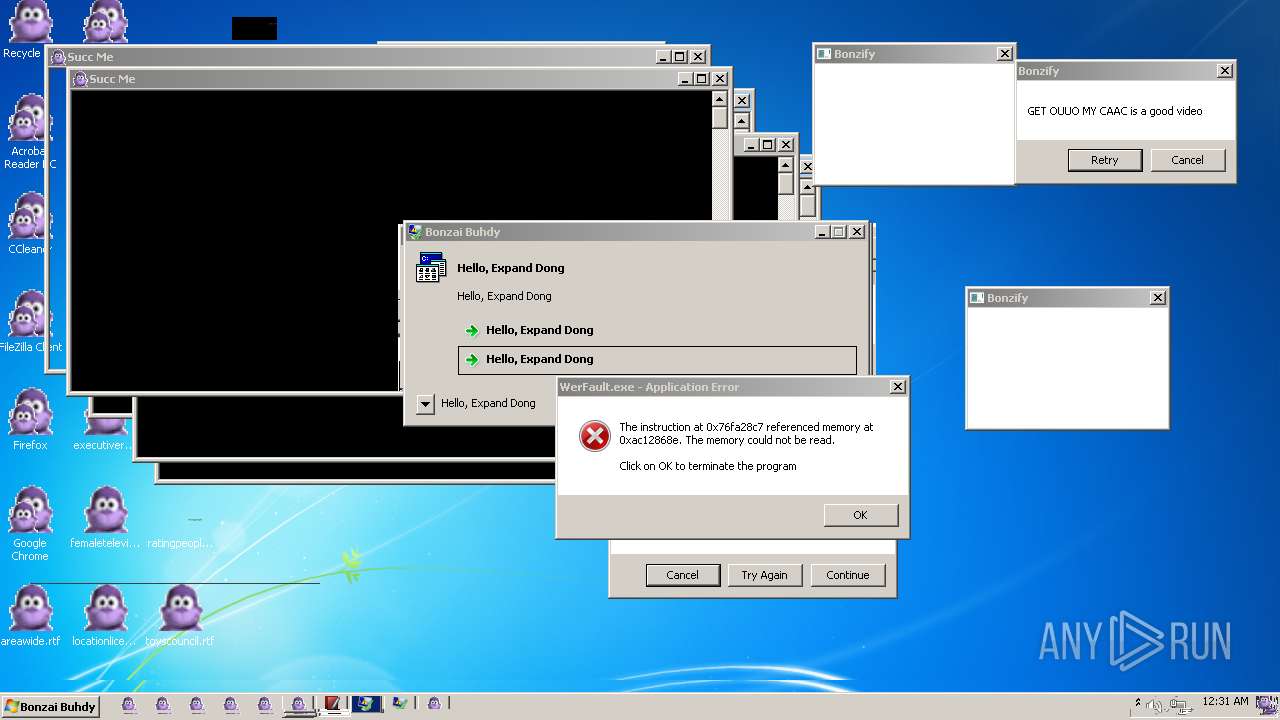Maximize the front Succ Me window
The height and width of the screenshot is (720, 1280).
701,79
